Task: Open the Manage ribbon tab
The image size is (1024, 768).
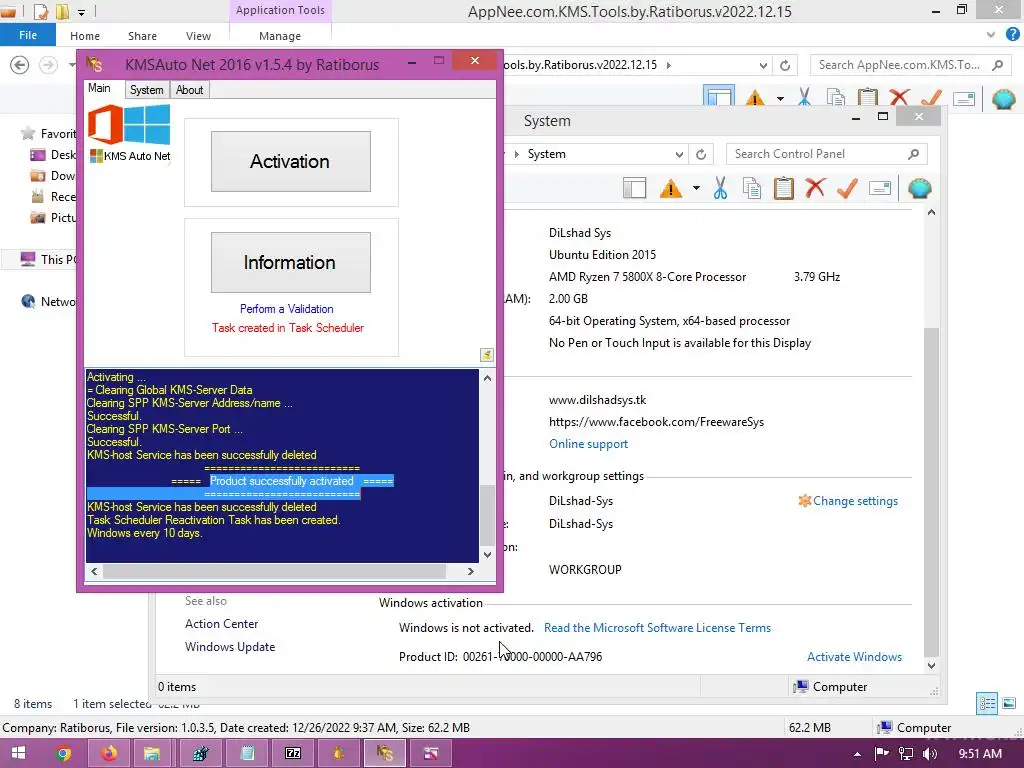Action: point(280,36)
